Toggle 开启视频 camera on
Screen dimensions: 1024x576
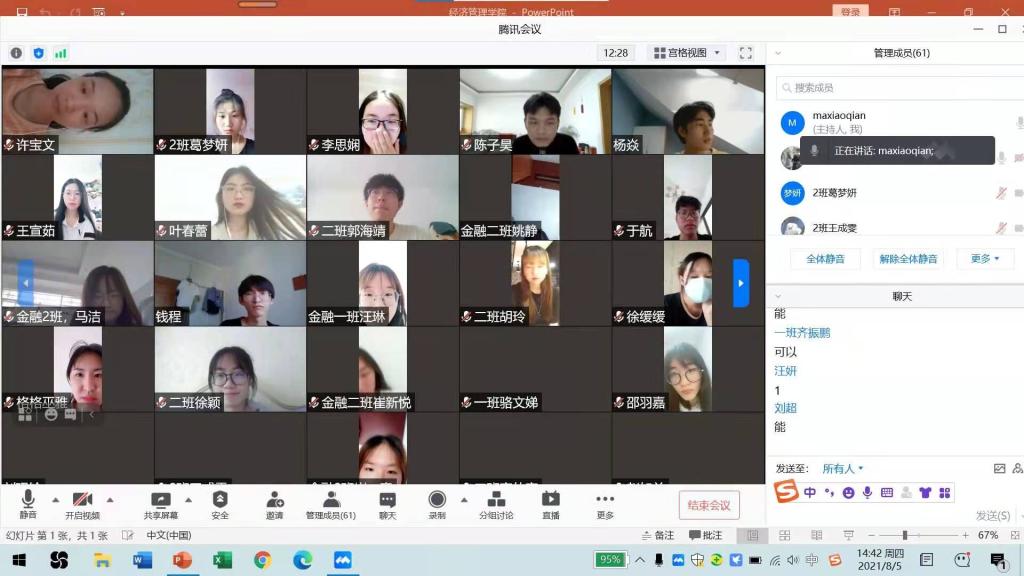point(82,504)
